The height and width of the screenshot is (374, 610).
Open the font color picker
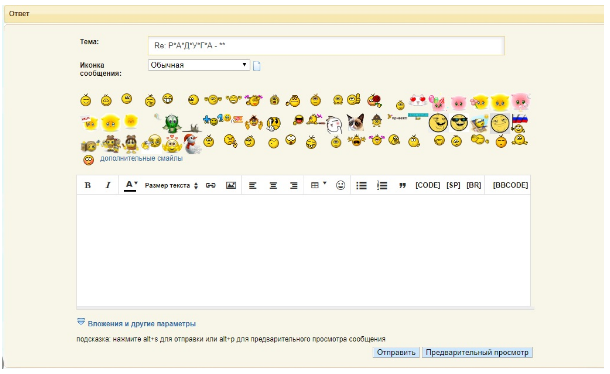tap(131, 185)
